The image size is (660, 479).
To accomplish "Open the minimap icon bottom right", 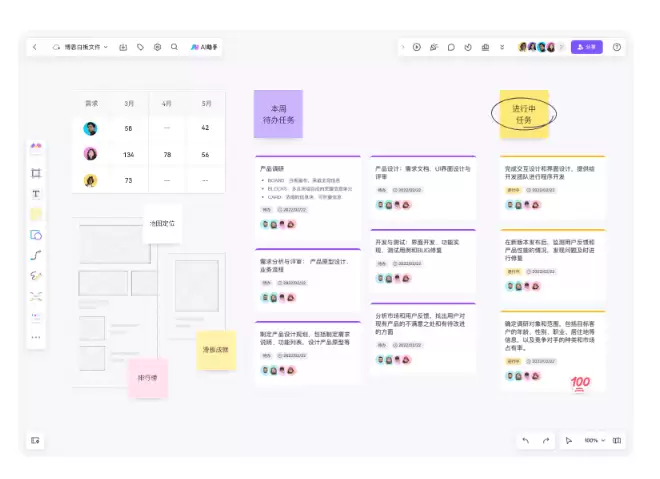I will coord(617,440).
